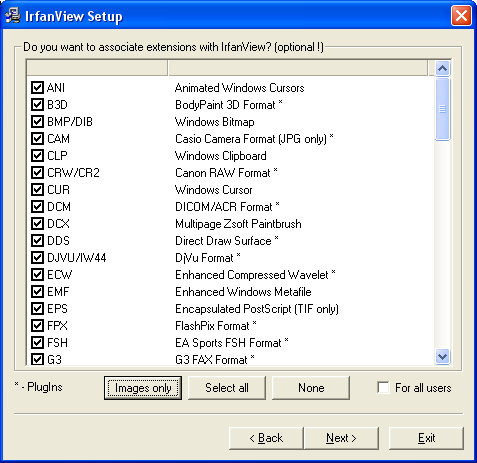The width and height of the screenshot is (477, 463).
Task: Toggle the FSH checkbox
Action: click(x=37, y=343)
